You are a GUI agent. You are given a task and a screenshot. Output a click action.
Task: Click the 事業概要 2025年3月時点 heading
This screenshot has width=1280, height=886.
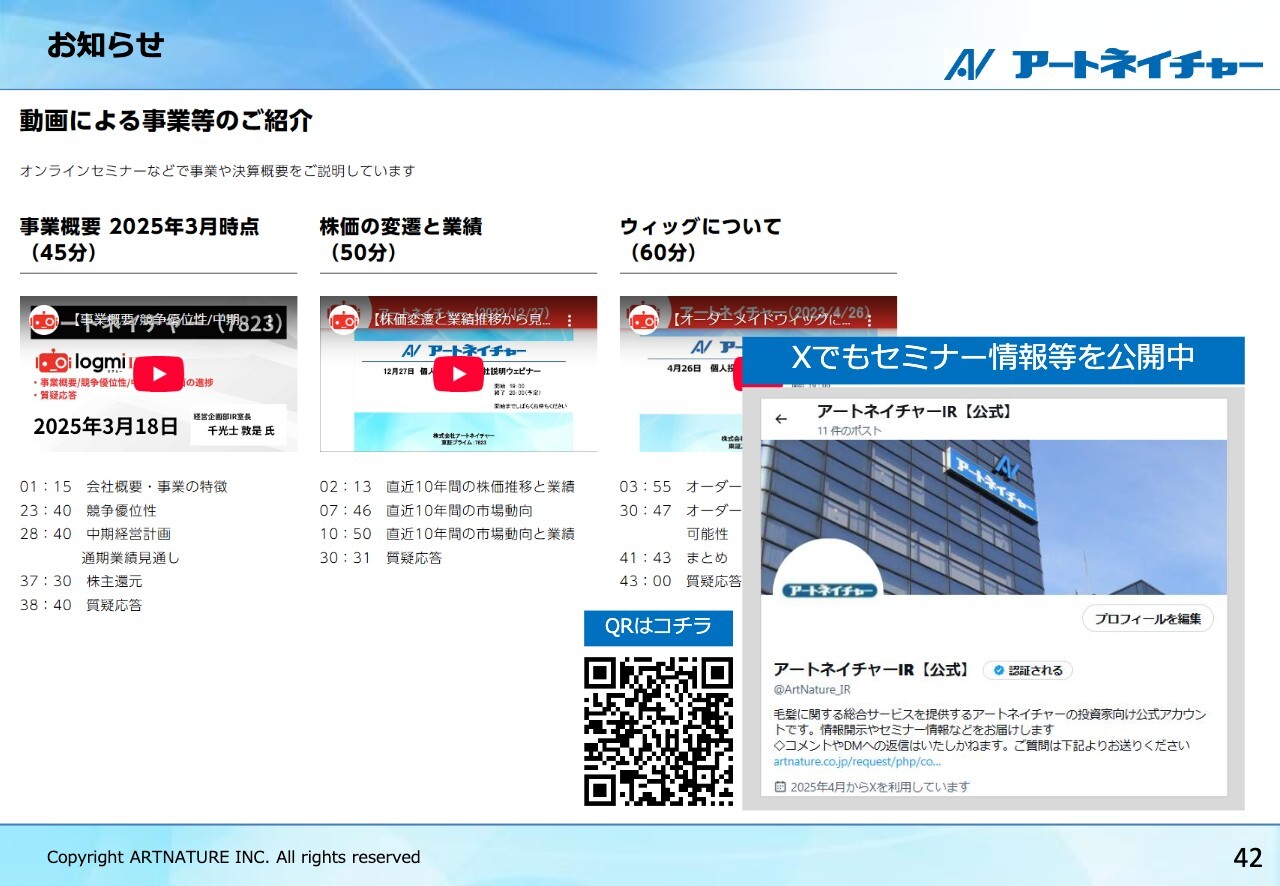pos(139,227)
